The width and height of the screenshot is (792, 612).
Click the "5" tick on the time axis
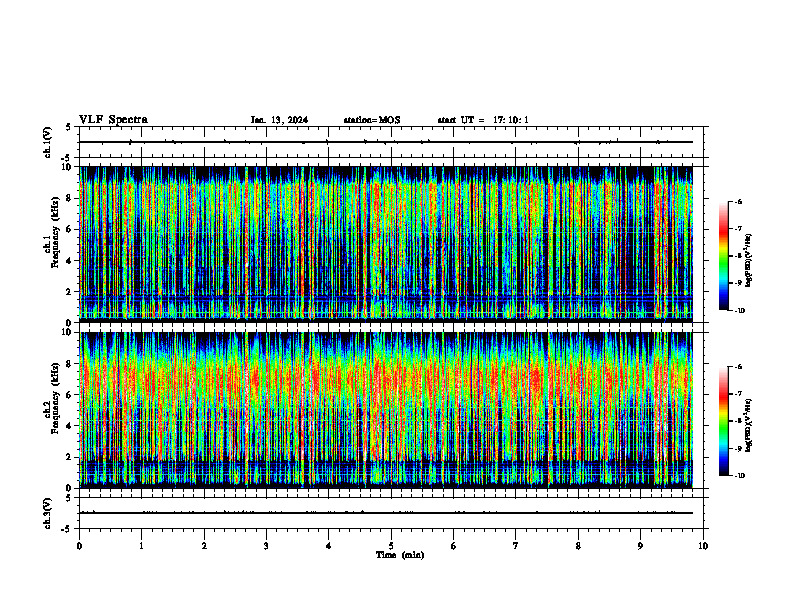pyautogui.click(x=391, y=546)
